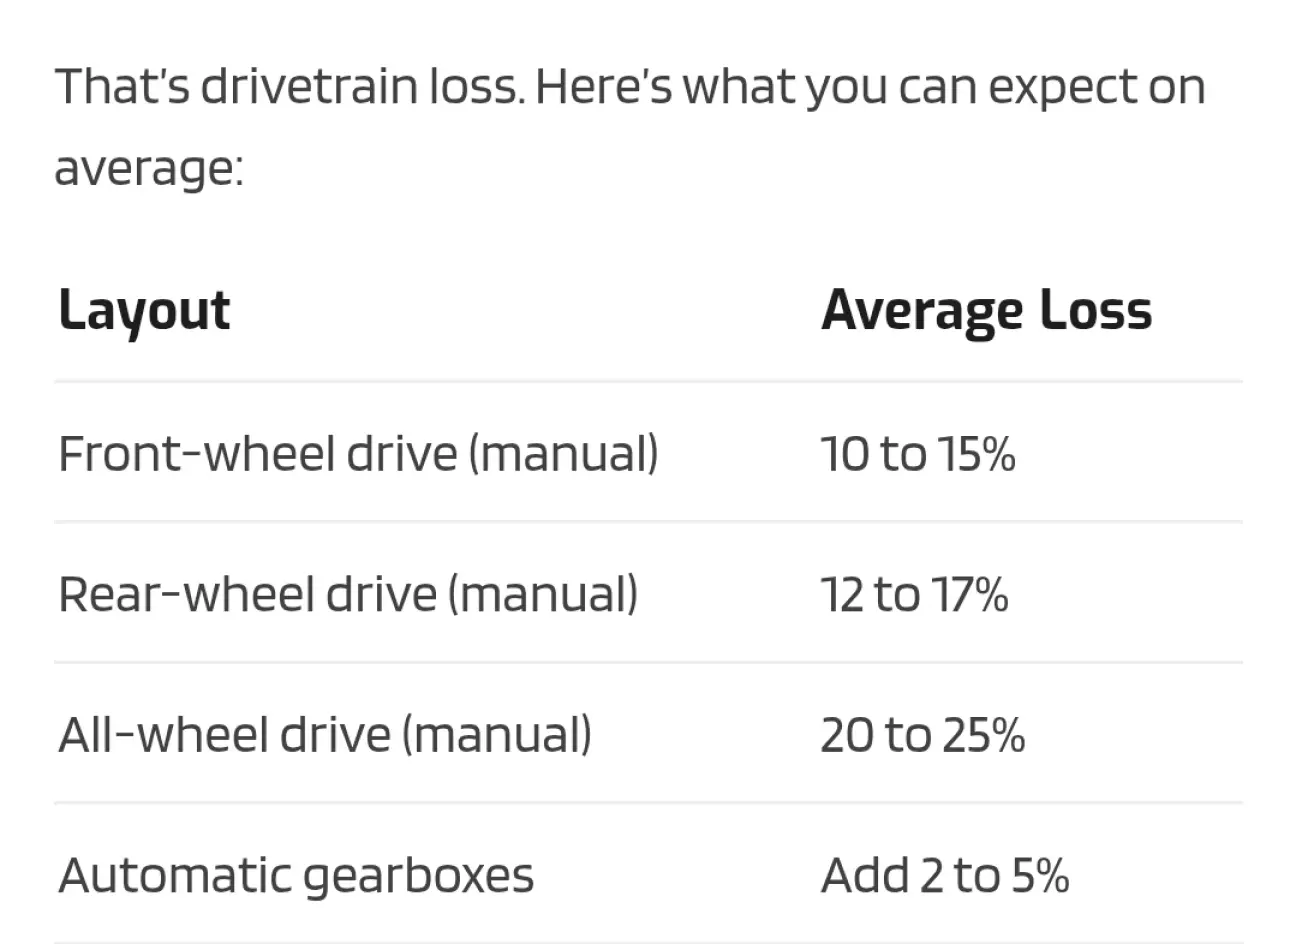Click the Layout column header
The height and width of the screenshot is (944, 1296).
click(x=144, y=311)
